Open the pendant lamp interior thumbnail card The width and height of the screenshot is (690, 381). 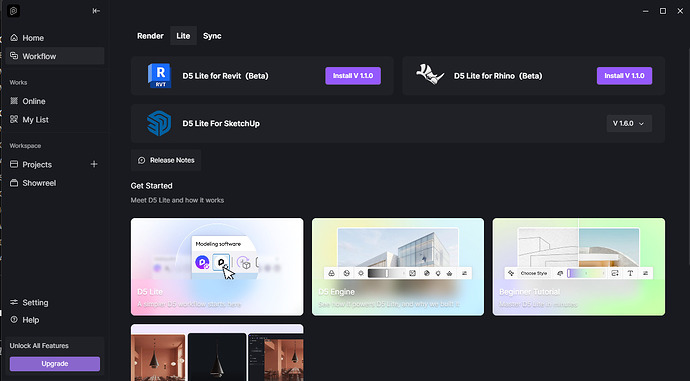pos(217,352)
